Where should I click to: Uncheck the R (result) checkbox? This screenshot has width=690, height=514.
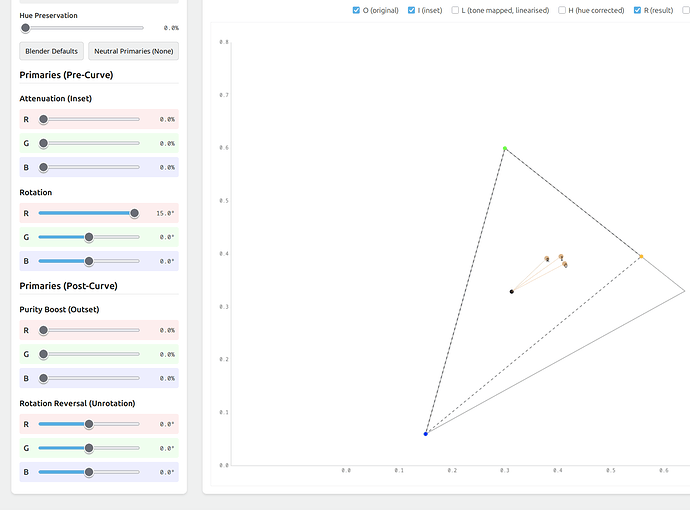(x=637, y=10)
